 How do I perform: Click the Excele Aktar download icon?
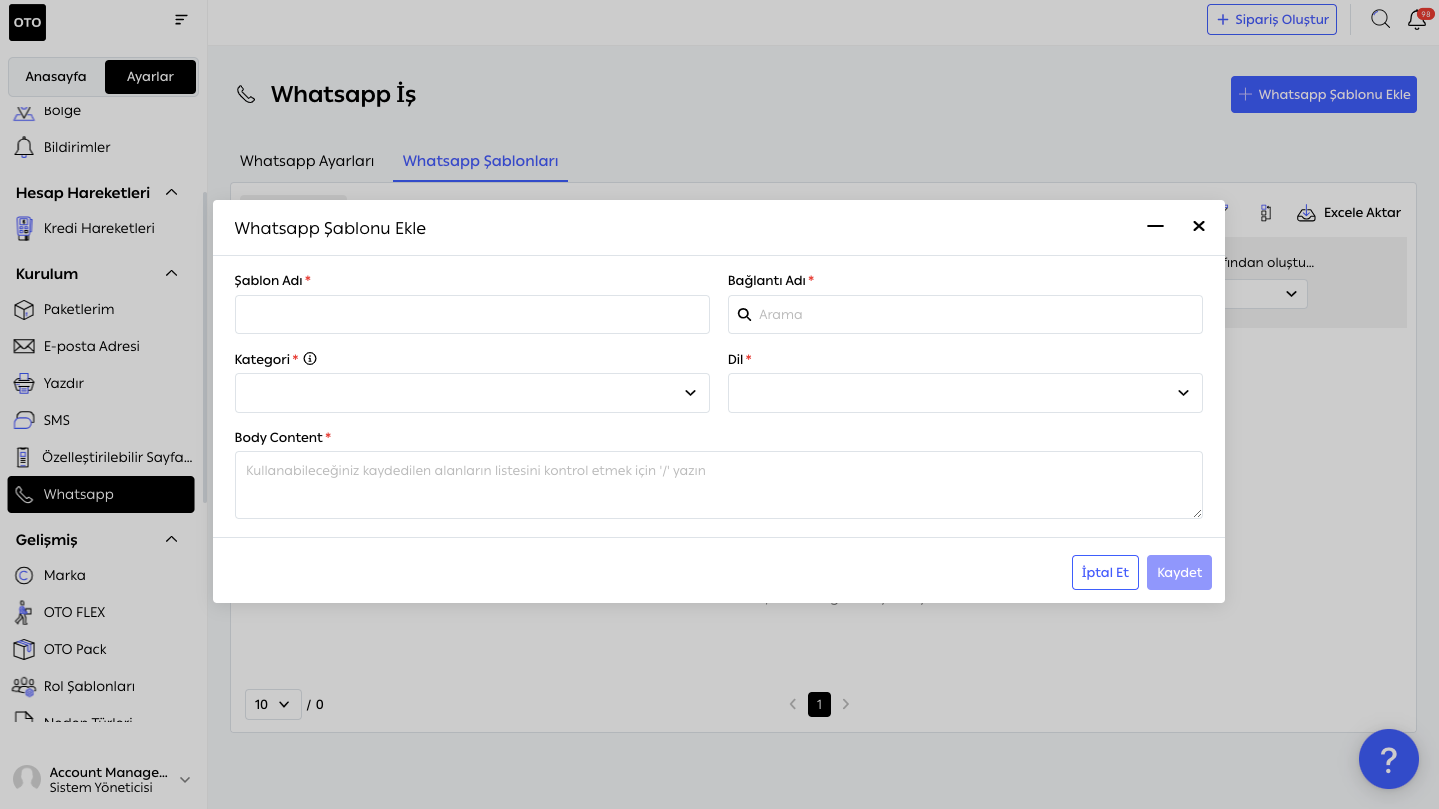coord(1306,213)
